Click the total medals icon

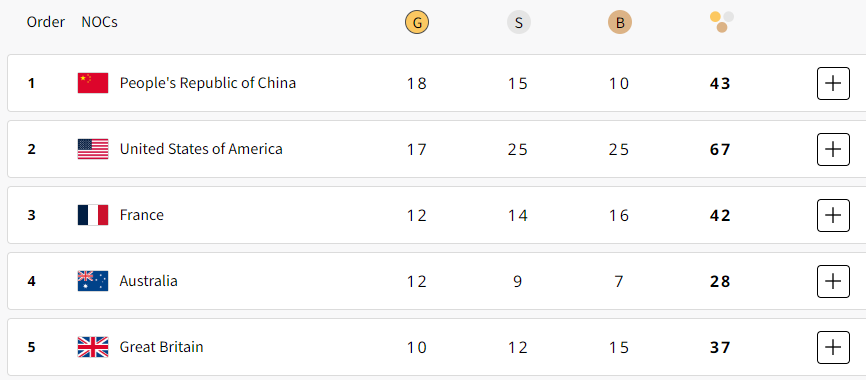point(721,22)
